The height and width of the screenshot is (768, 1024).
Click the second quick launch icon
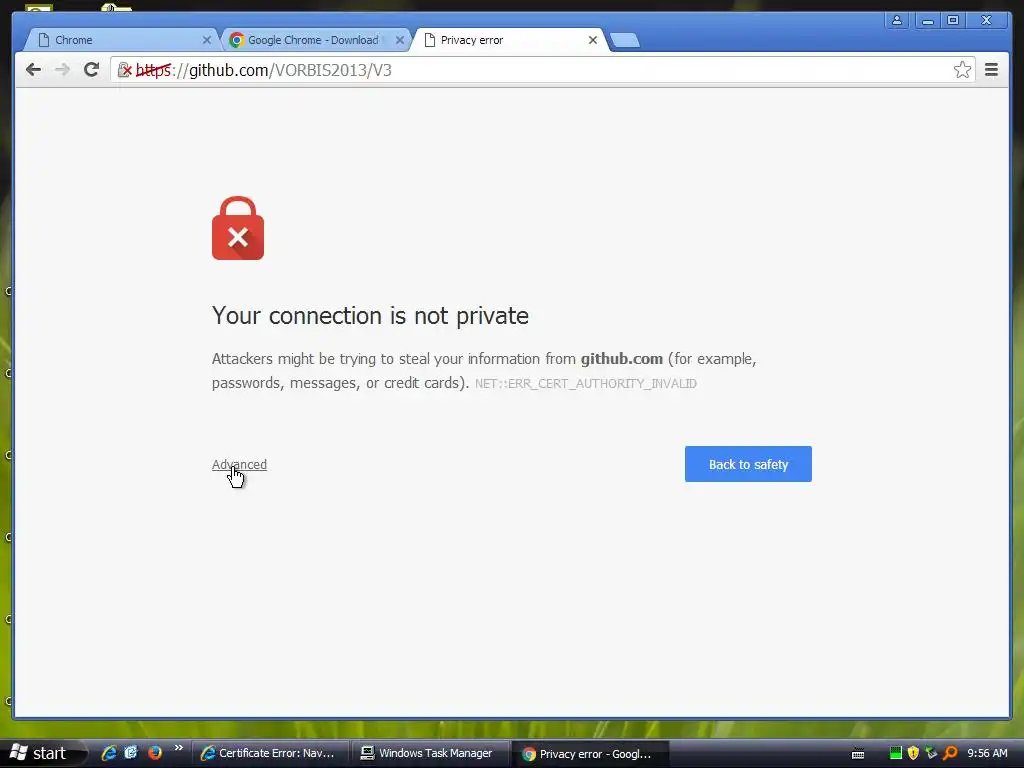131,753
